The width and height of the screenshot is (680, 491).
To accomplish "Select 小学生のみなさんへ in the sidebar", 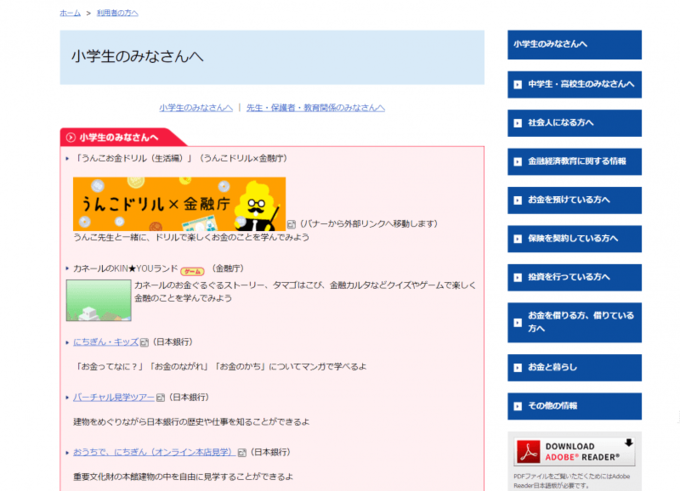I will [x=574, y=45].
